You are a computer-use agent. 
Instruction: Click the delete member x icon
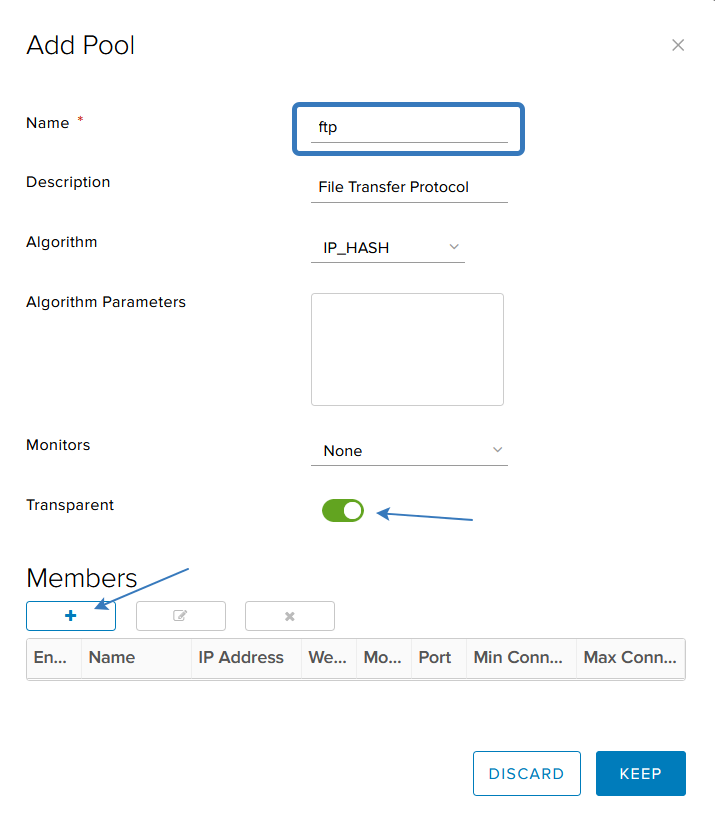pos(289,616)
